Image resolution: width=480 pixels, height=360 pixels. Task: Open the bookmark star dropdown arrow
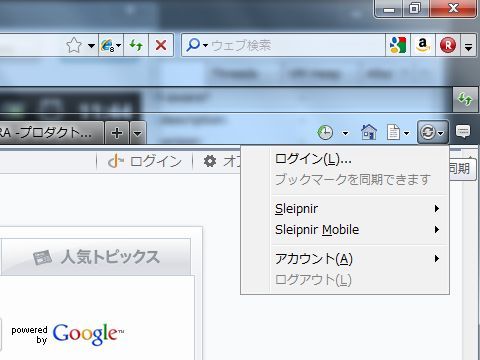(x=91, y=46)
